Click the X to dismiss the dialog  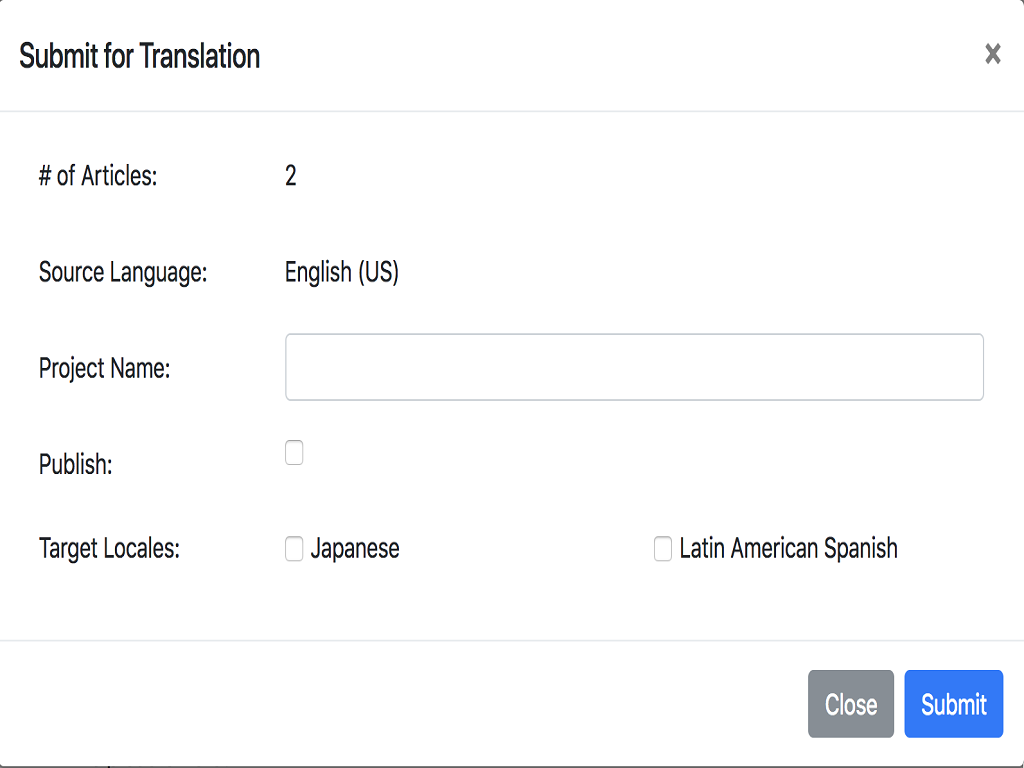click(992, 54)
